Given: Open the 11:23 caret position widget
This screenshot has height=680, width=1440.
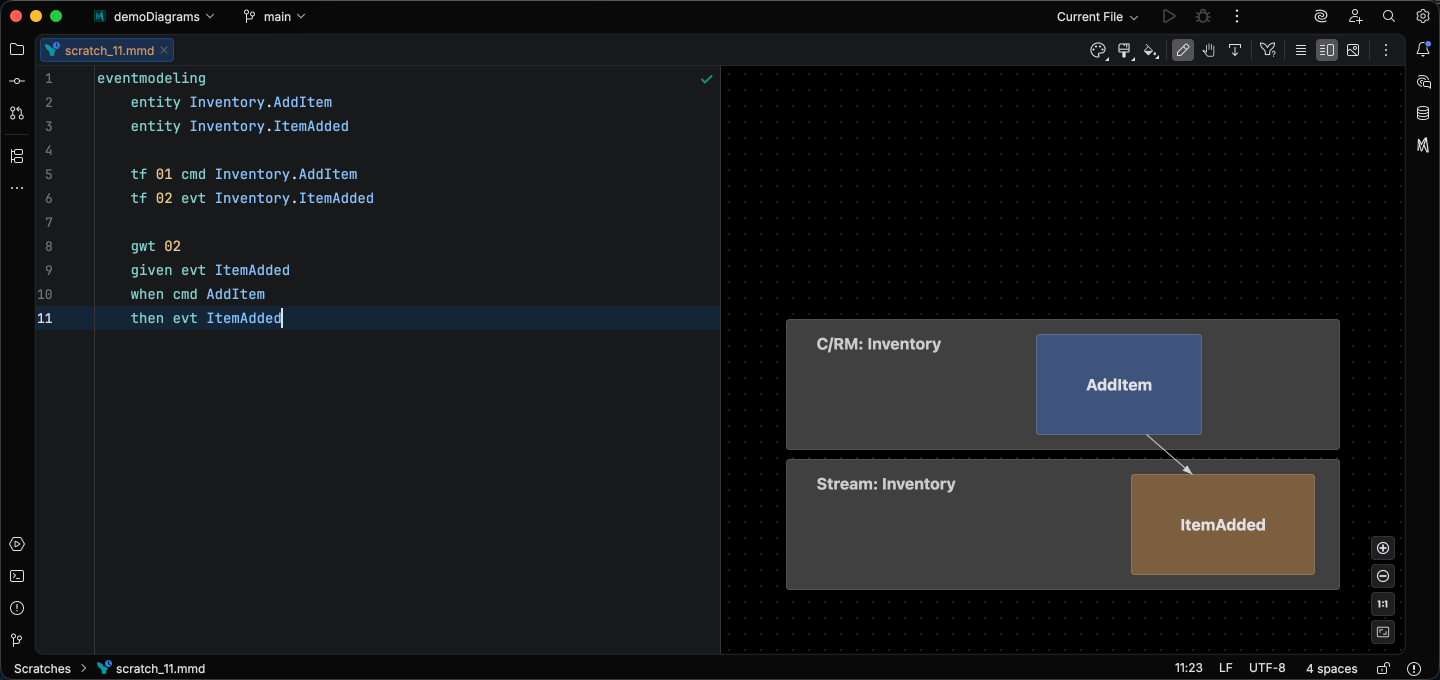Looking at the screenshot, I should 1189,668.
